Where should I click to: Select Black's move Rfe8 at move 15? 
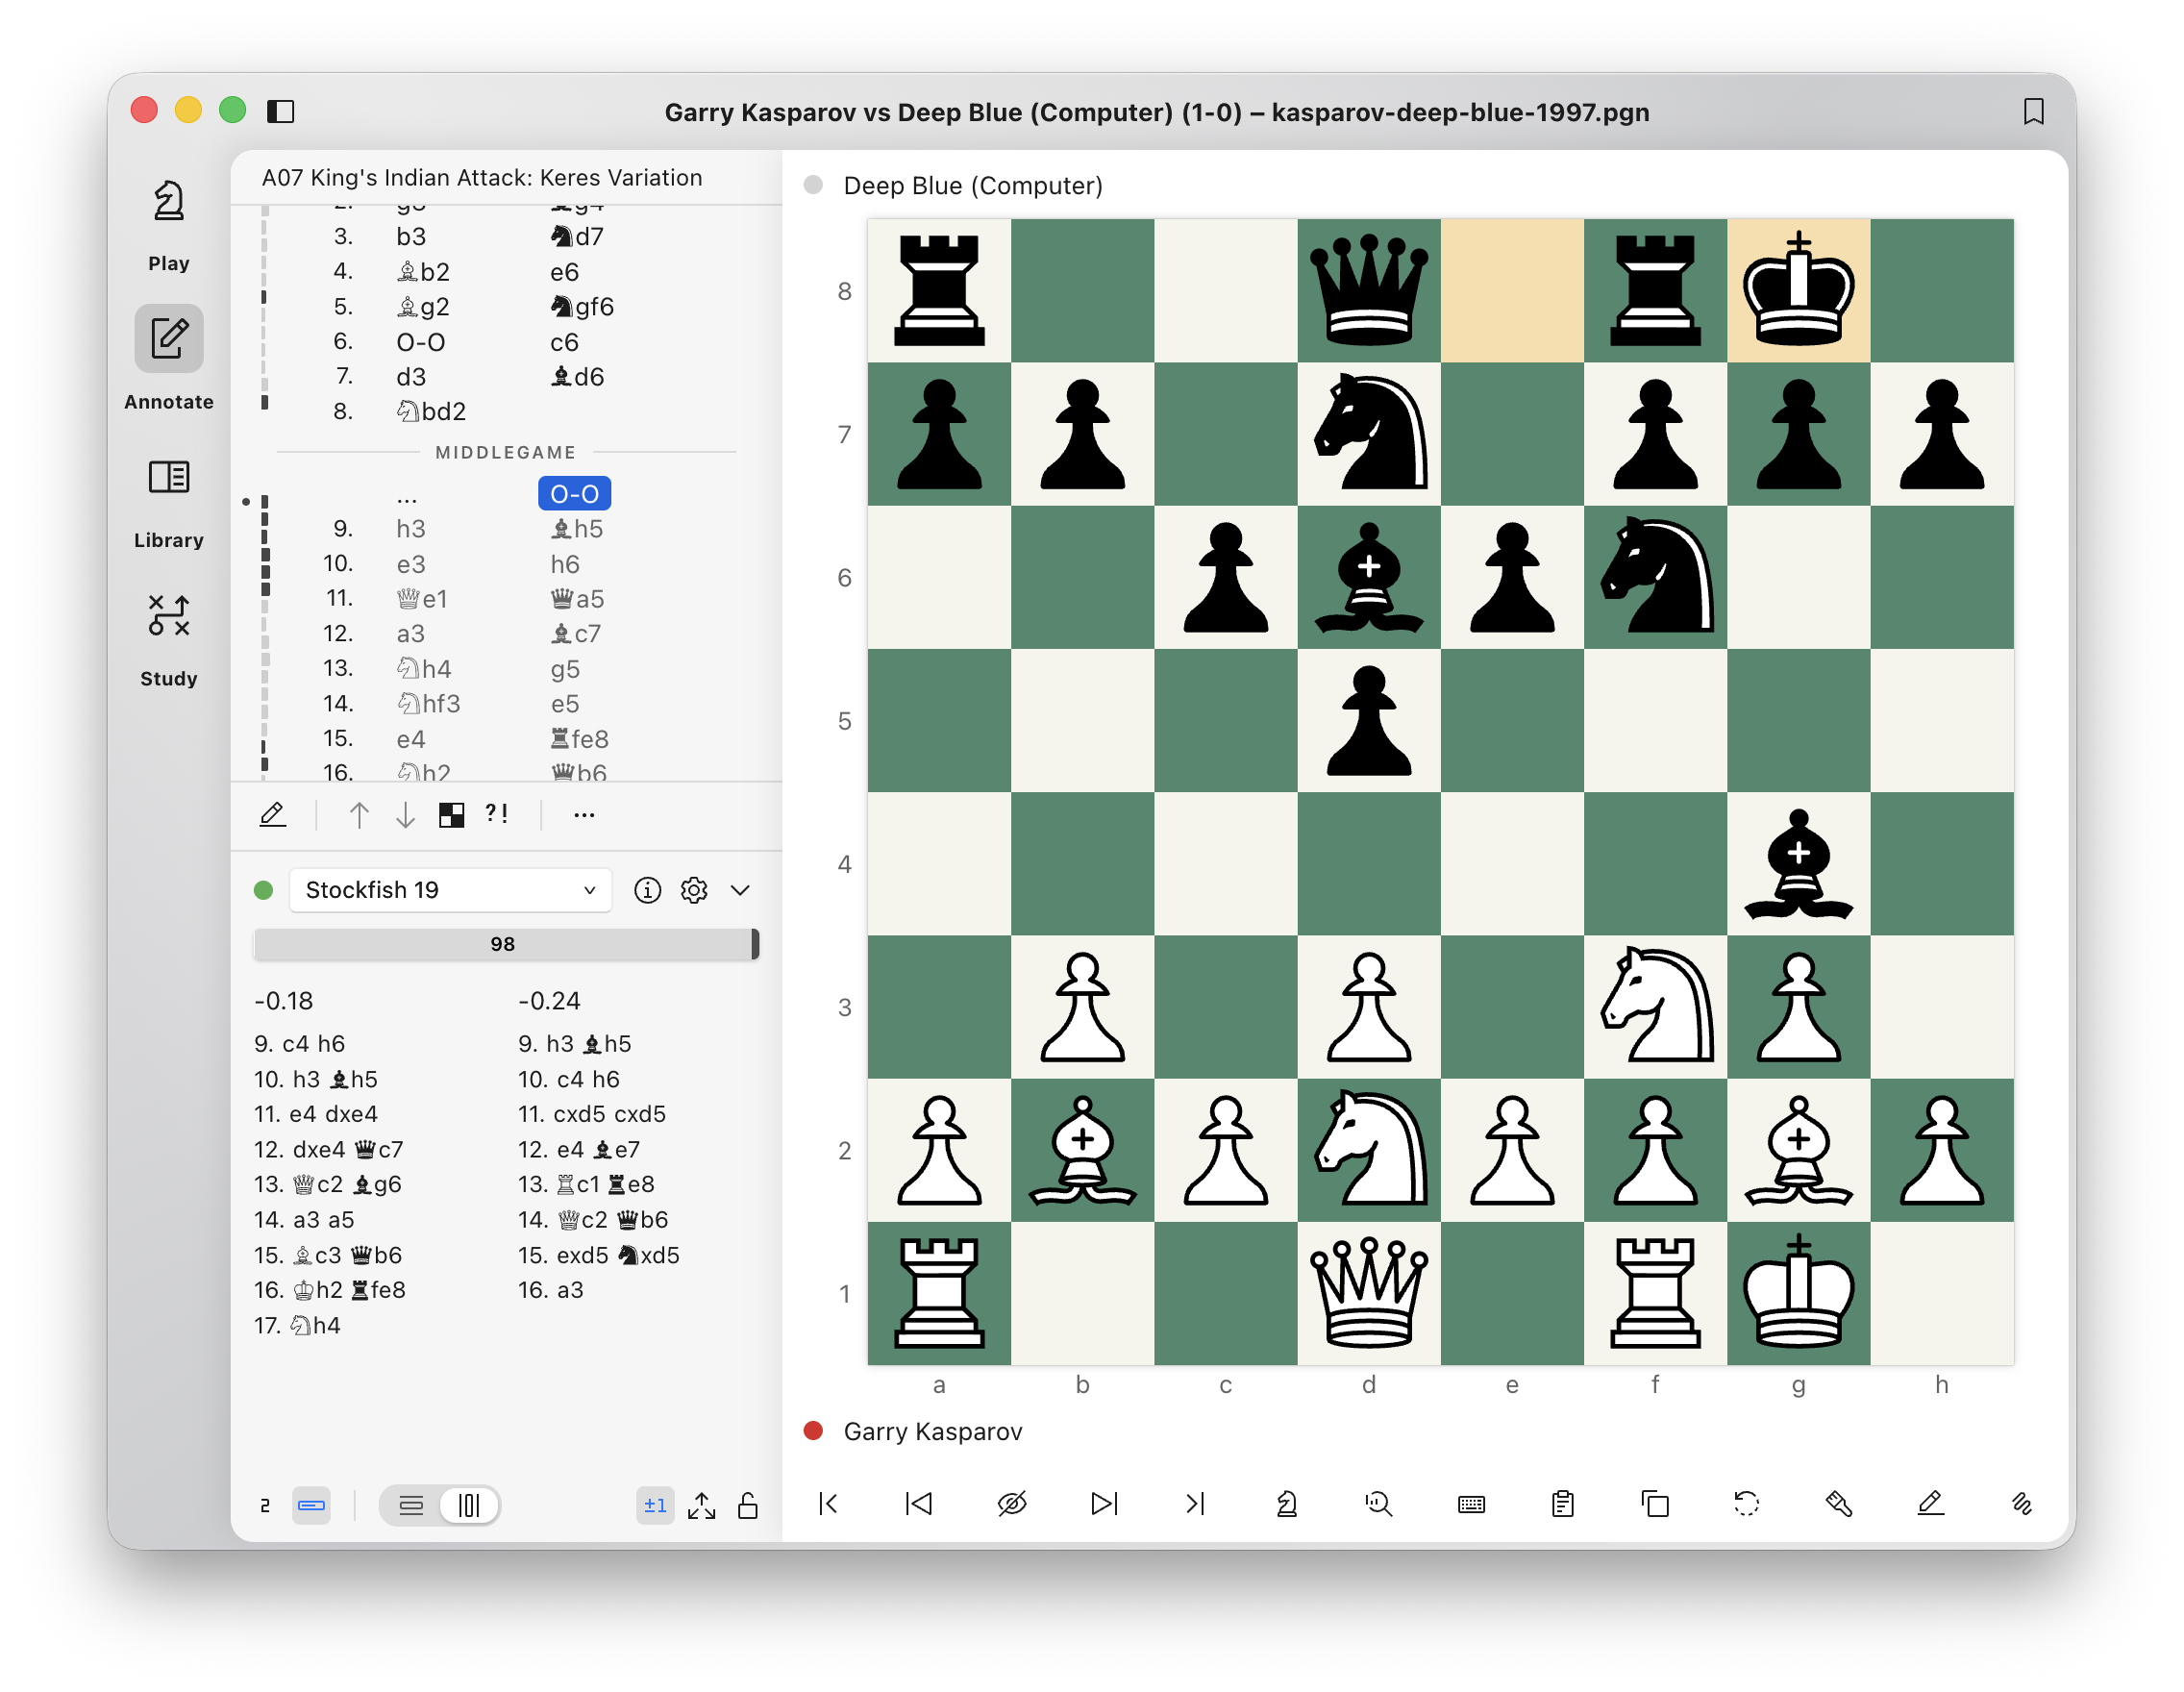coord(580,739)
